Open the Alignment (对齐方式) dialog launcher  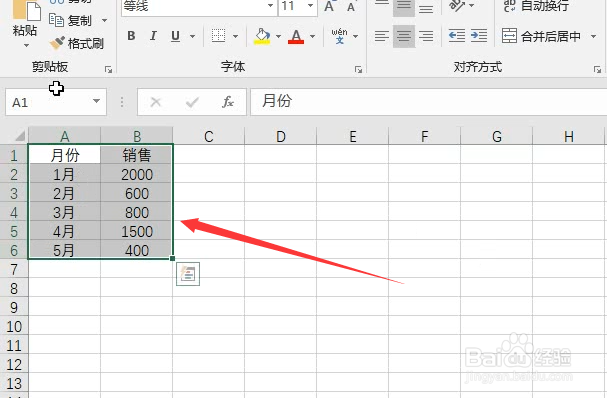pos(597,70)
